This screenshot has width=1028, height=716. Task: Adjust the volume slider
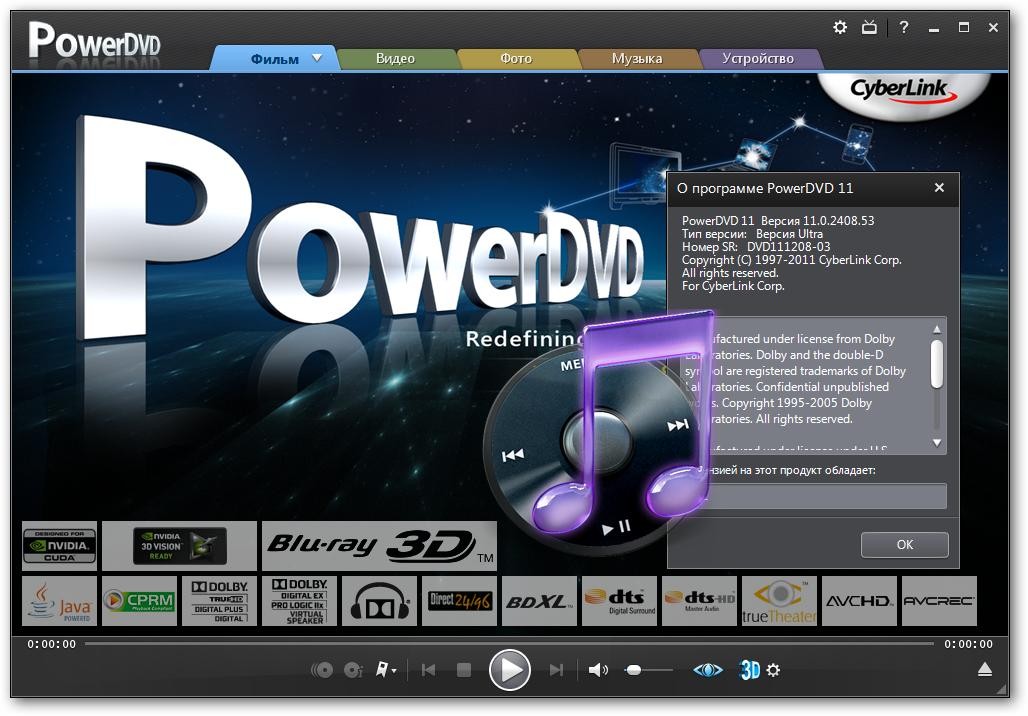(648, 670)
